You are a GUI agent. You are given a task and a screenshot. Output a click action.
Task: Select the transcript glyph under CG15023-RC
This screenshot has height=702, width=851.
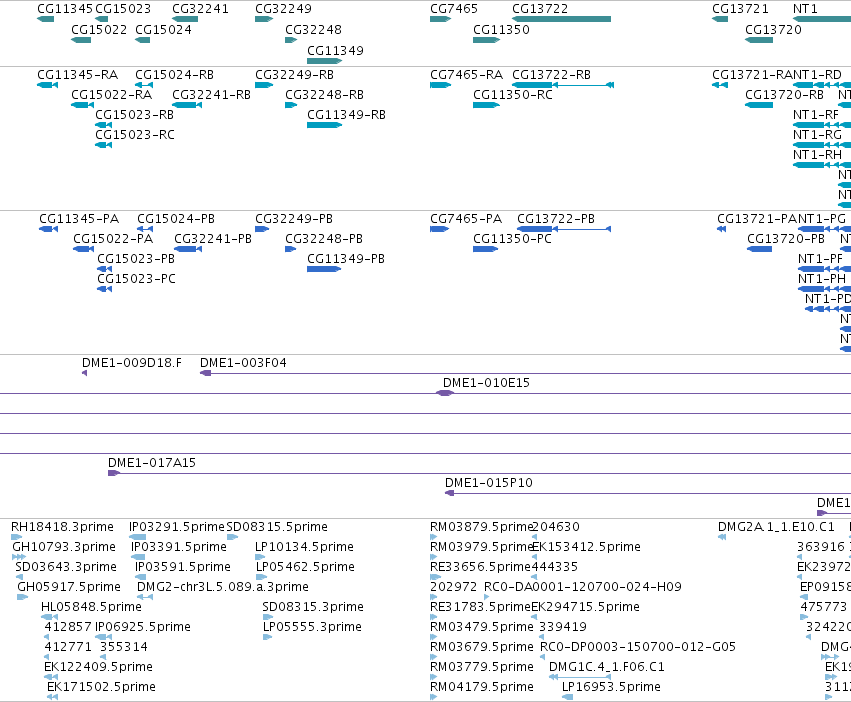104,145
